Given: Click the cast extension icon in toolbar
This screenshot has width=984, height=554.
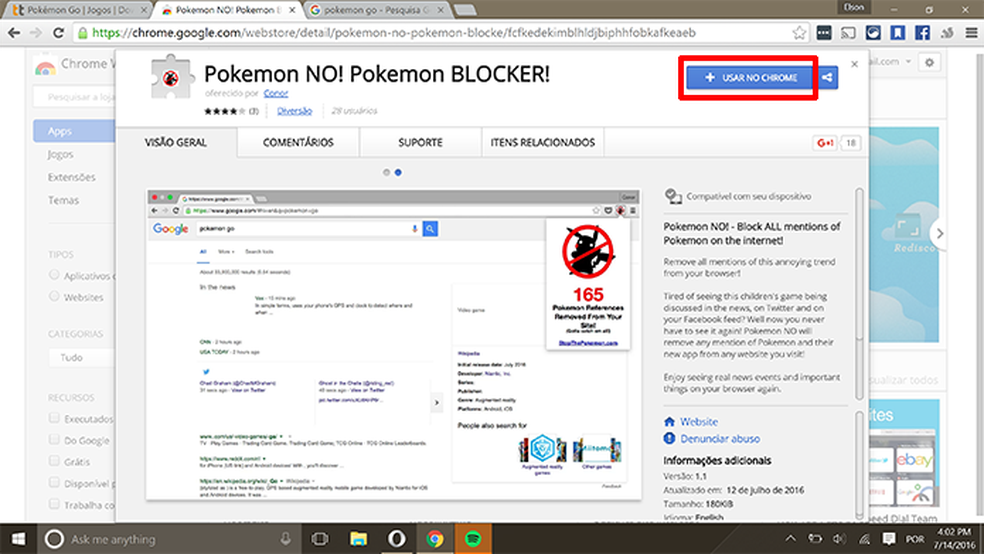Looking at the screenshot, I should pos(848,33).
